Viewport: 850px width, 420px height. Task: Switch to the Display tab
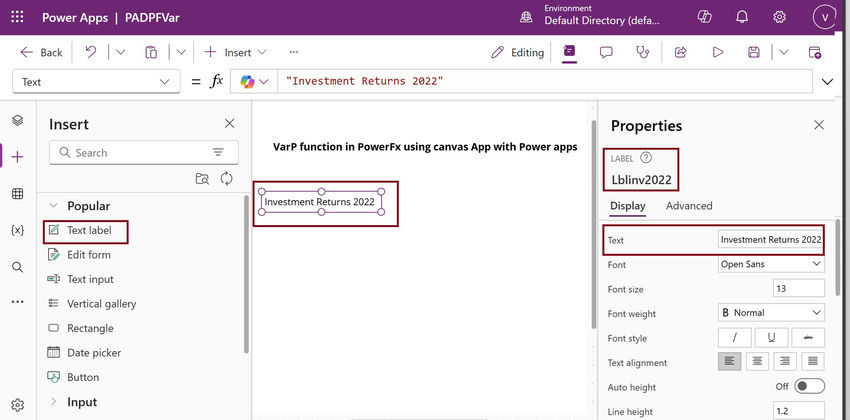coord(628,206)
